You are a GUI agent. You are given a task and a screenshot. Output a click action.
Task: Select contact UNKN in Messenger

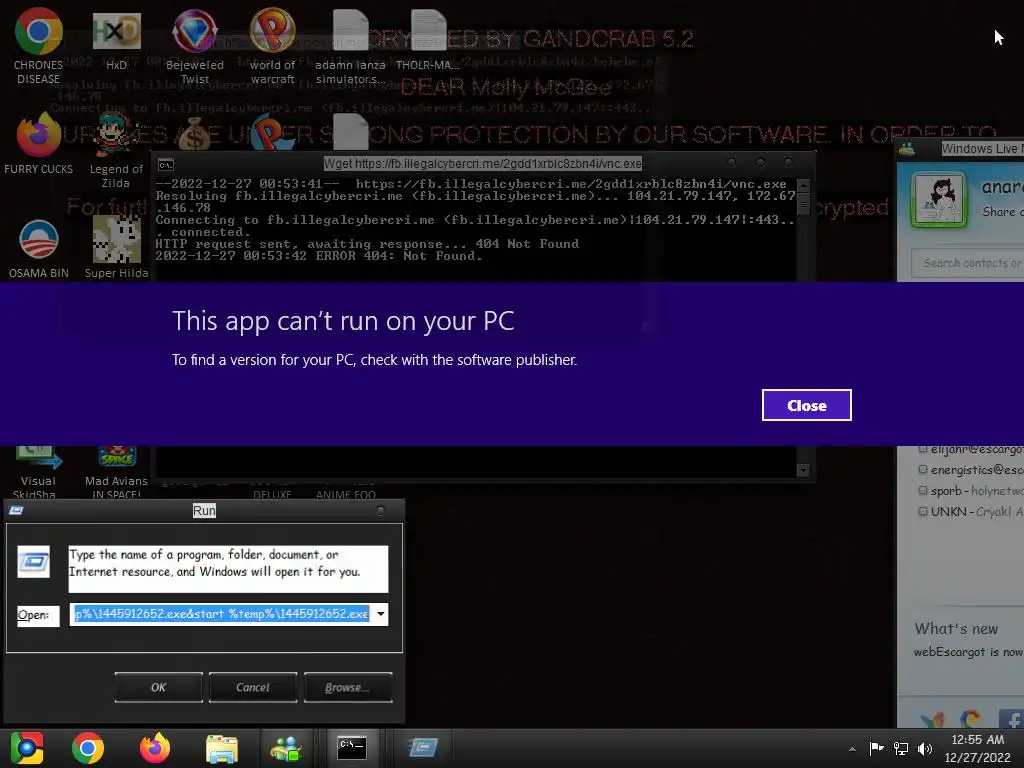tap(971, 511)
